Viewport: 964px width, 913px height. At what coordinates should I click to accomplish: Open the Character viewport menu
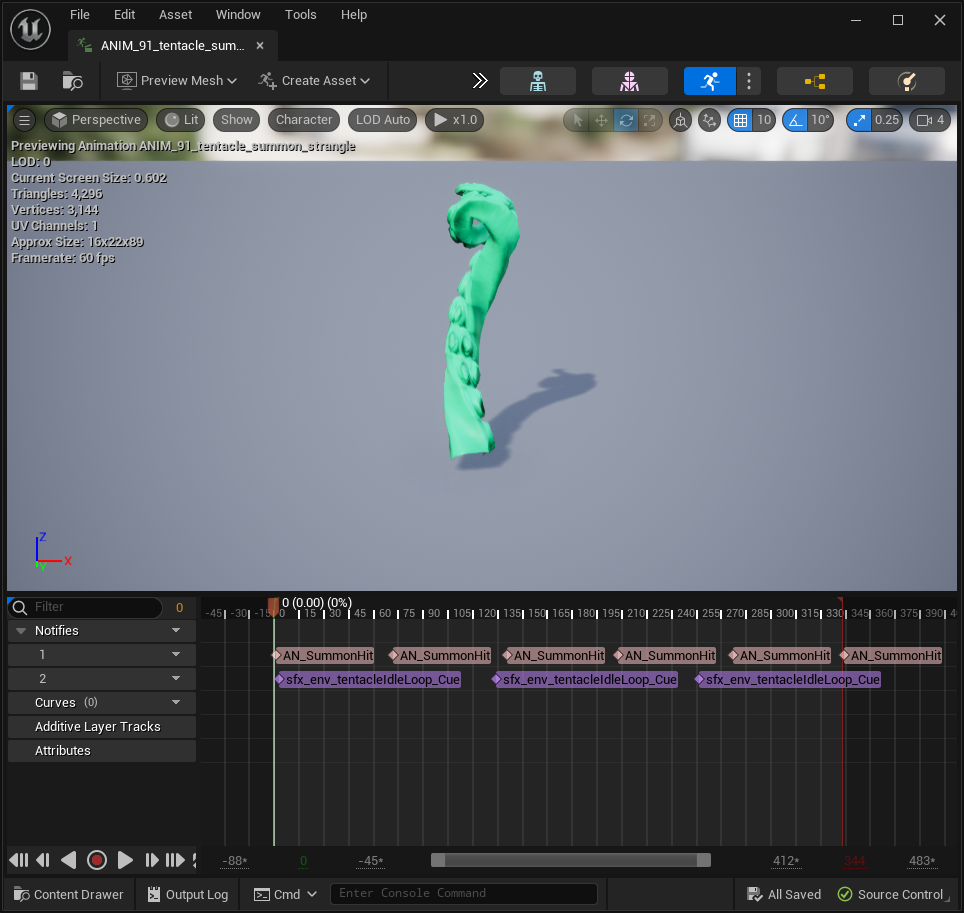(304, 120)
